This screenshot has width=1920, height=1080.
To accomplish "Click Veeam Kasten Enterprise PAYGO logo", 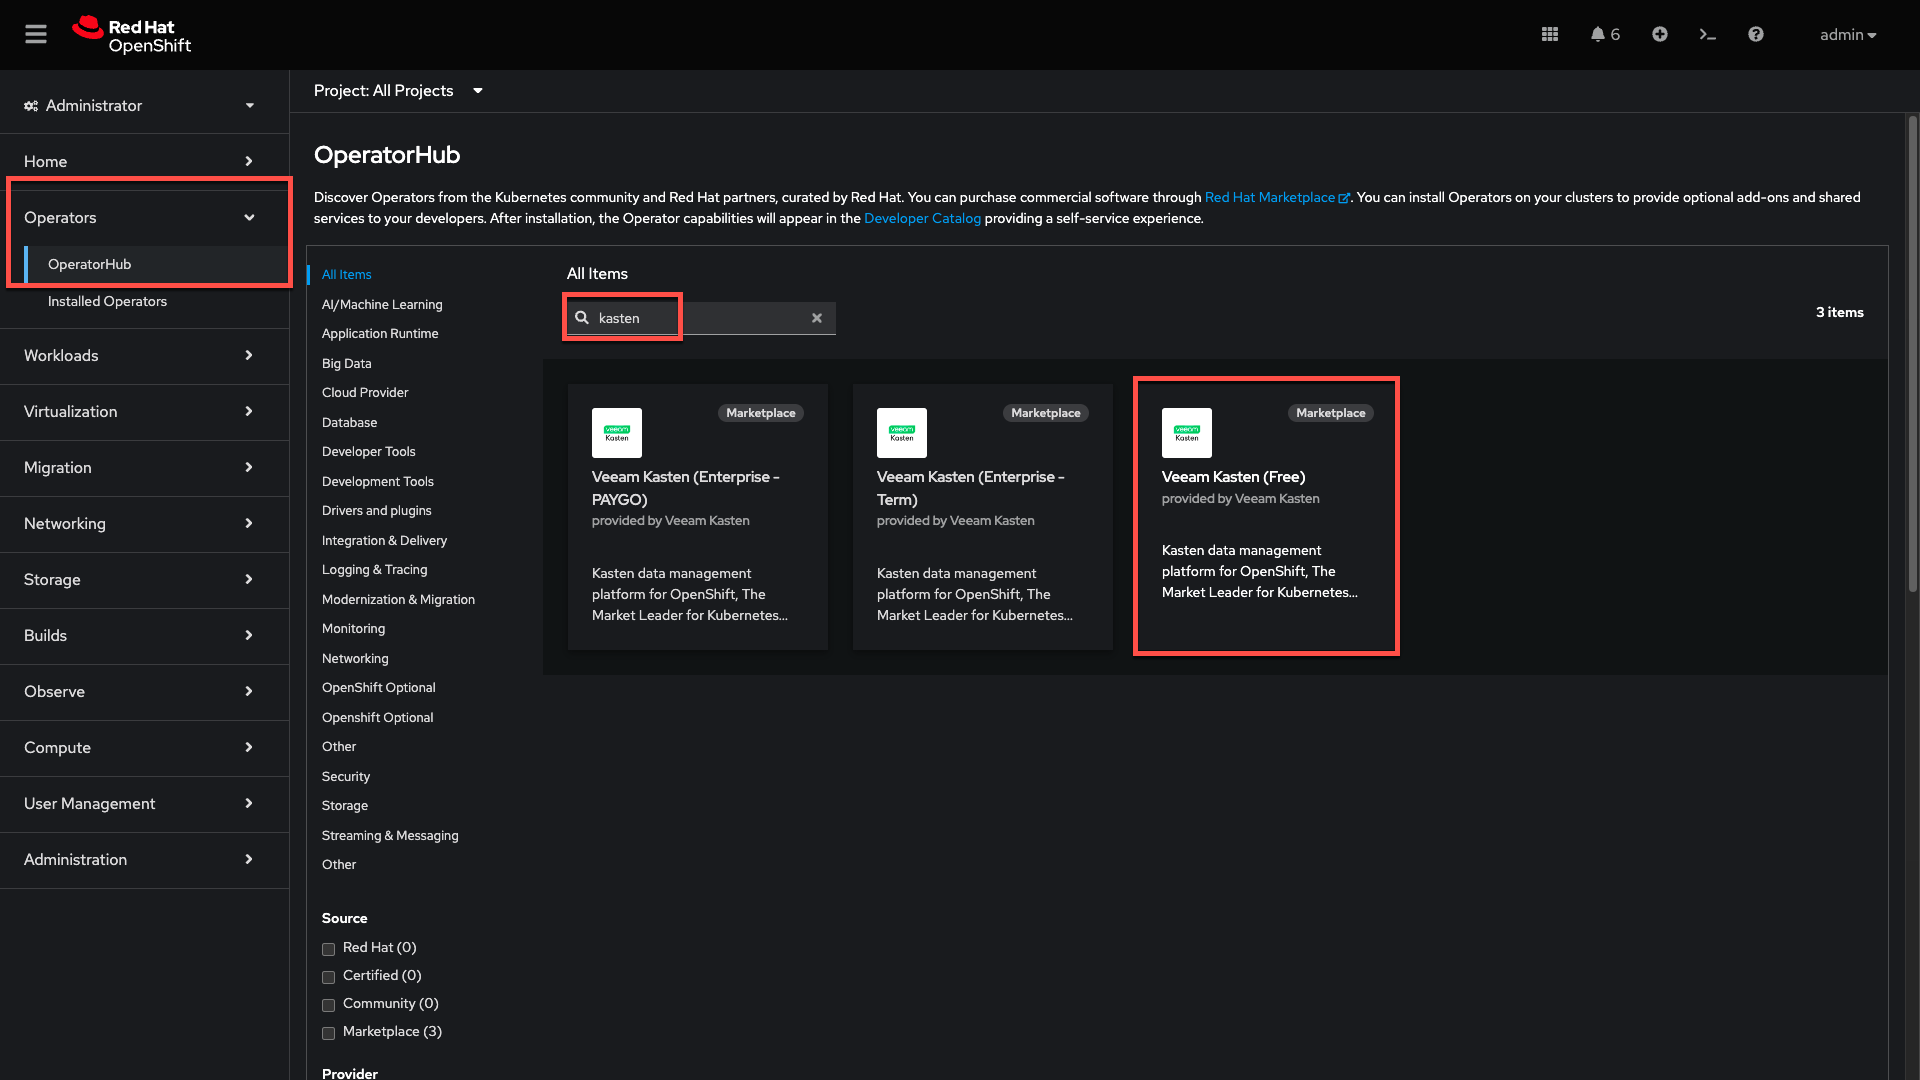I will pos(617,433).
